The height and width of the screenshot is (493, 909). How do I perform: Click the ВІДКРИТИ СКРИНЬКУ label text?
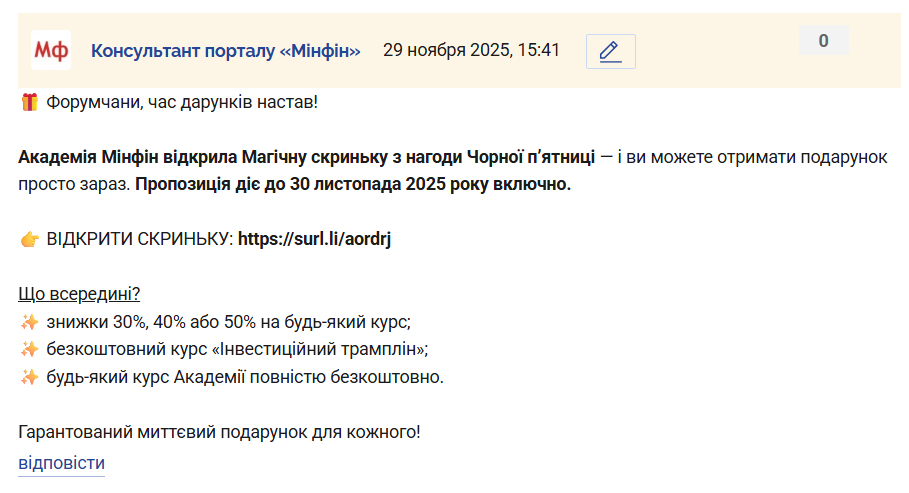[x=139, y=240]
